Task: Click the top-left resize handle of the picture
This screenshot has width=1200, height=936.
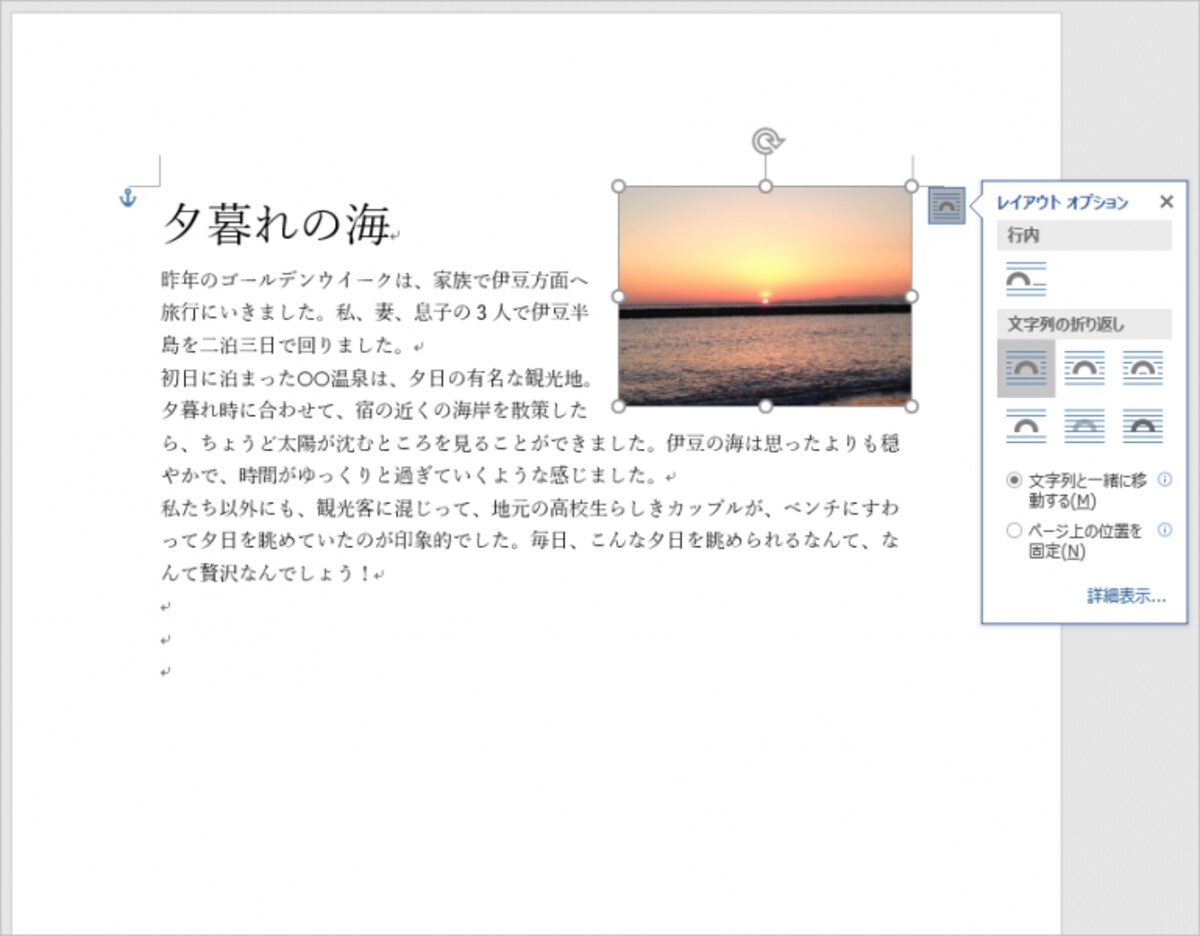Action: 618,186
